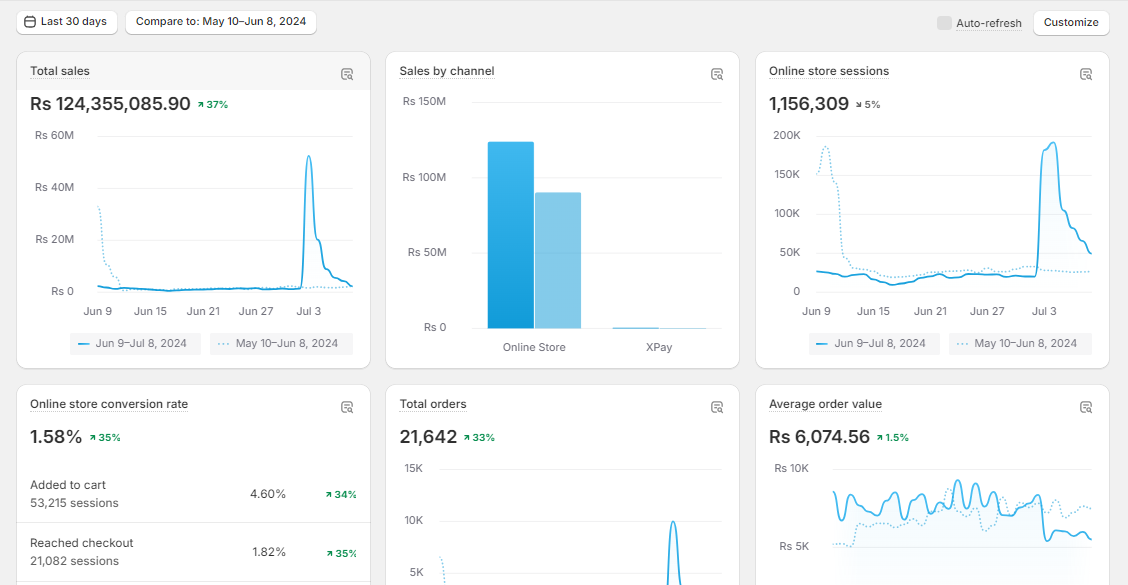Screen dimensions: 1128x585
Task: Open the report icon on Average order value card
Action: [x=1086, y=407]
